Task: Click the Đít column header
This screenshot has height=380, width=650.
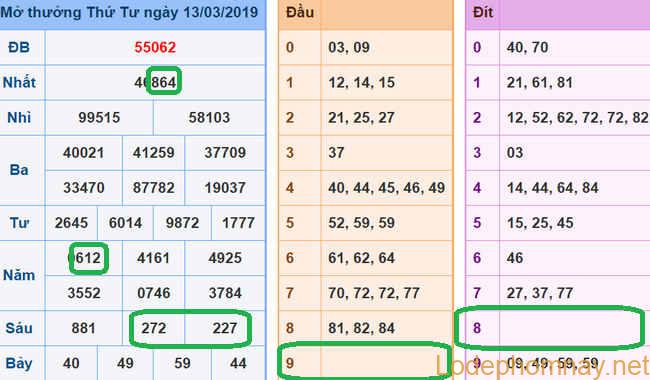Action: (483, 12)
